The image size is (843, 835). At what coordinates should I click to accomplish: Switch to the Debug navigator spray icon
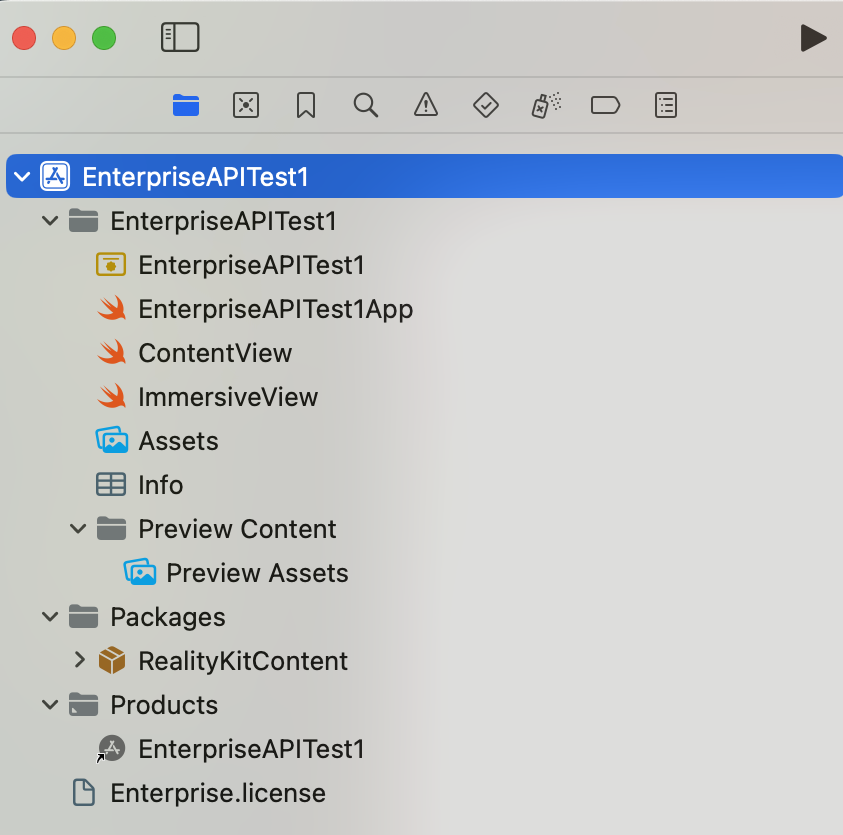546,104
